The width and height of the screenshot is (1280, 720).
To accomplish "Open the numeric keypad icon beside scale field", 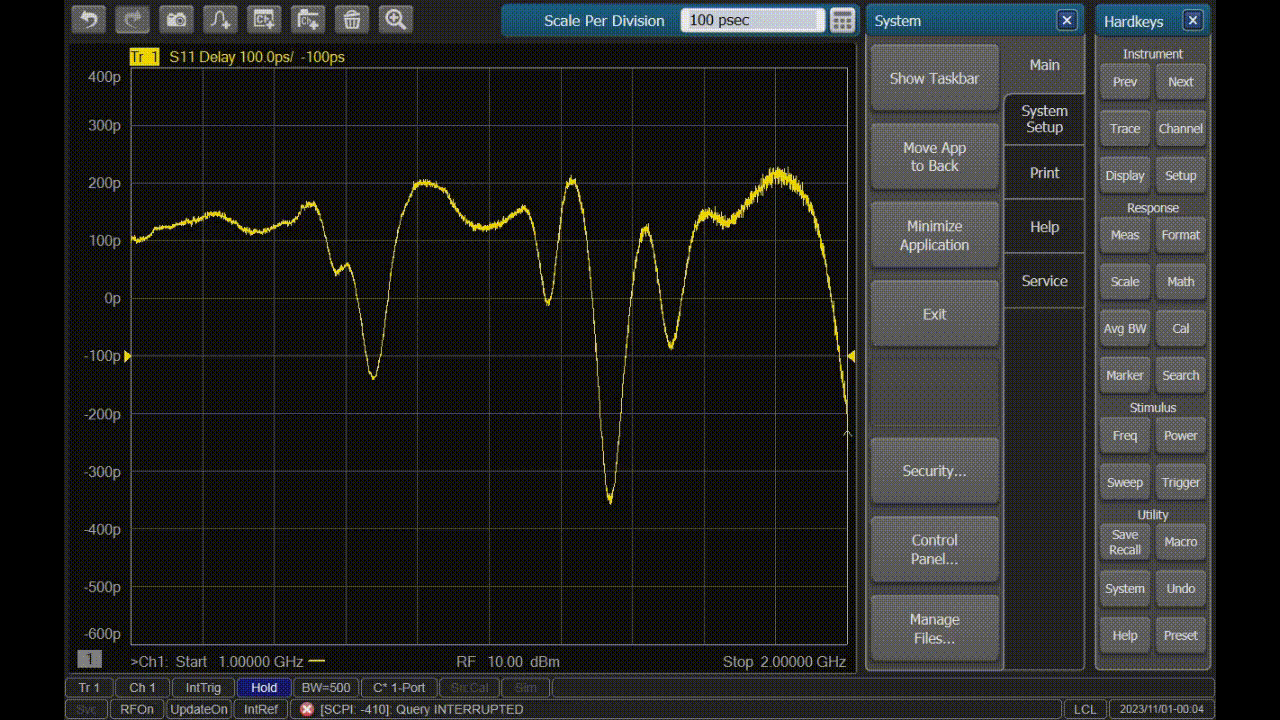I will pyautogui.click(x=842, y=20).
